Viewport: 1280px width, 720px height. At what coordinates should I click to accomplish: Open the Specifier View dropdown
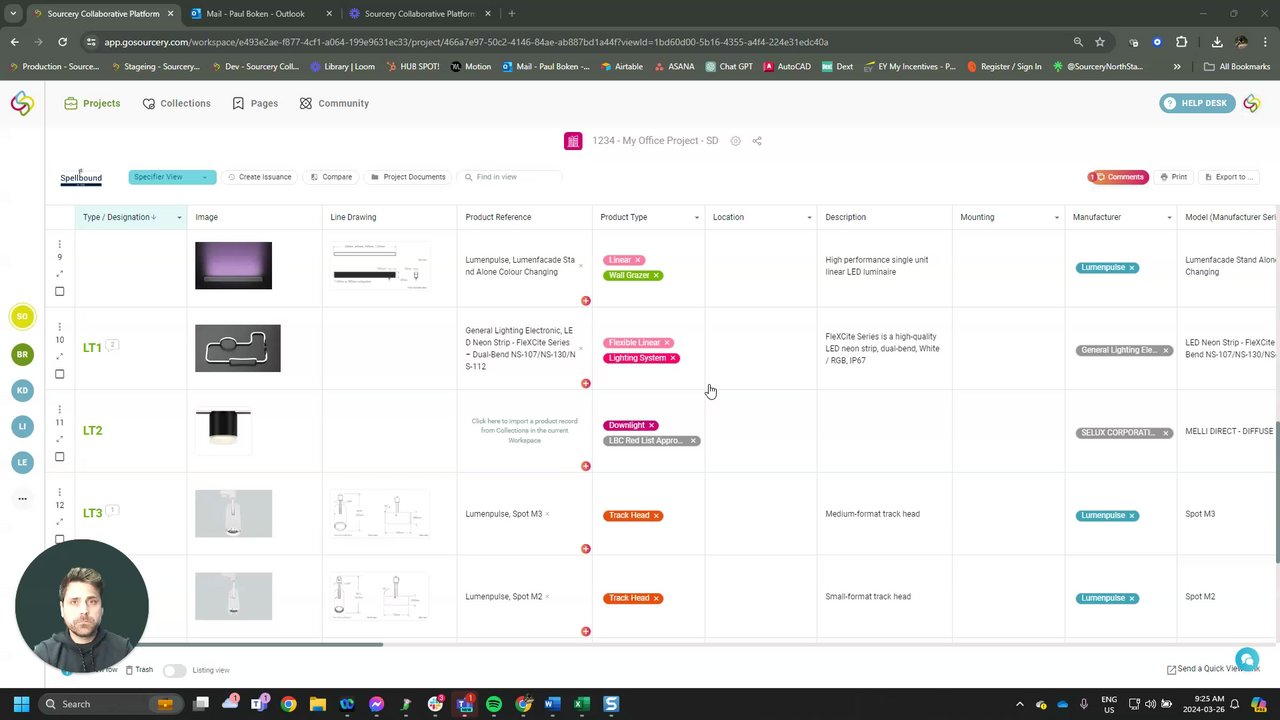[172, 177]
